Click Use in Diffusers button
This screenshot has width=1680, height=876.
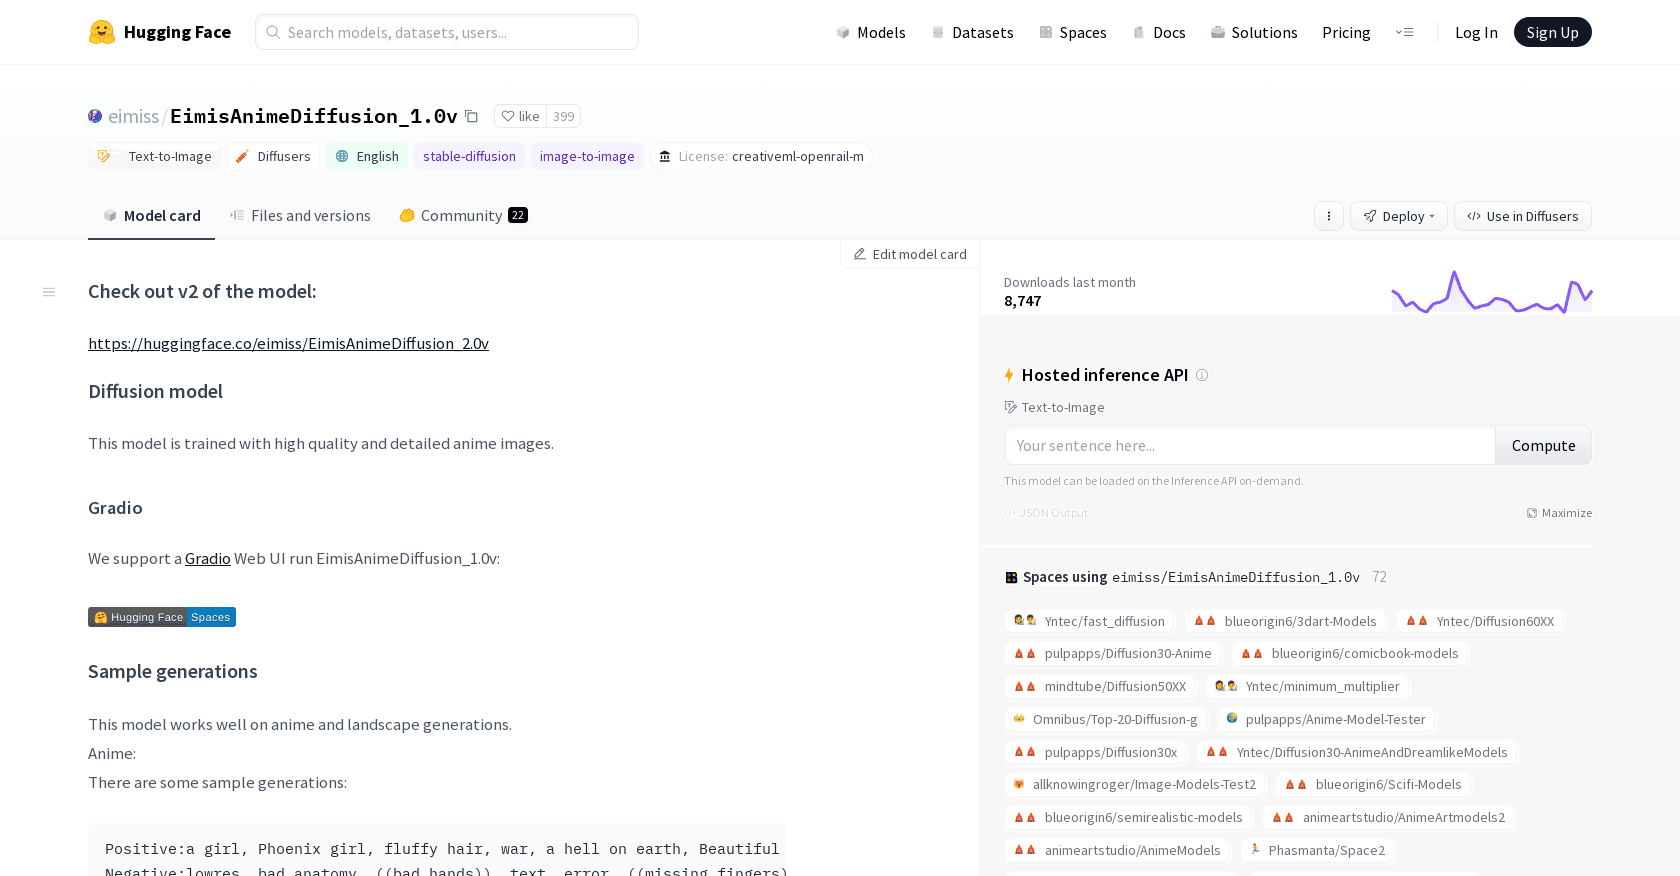click(x=1522, y=216)
